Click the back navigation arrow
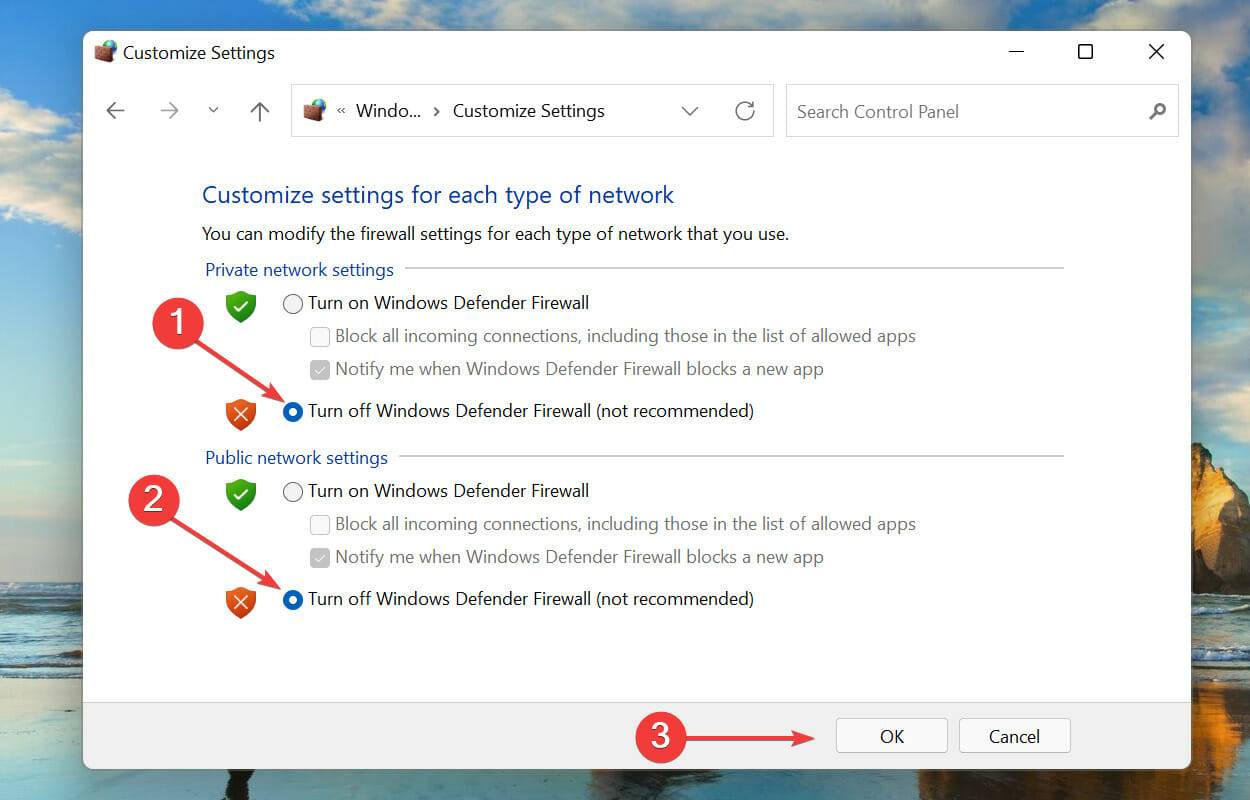The image size is (1250, 800). [114, 111]
